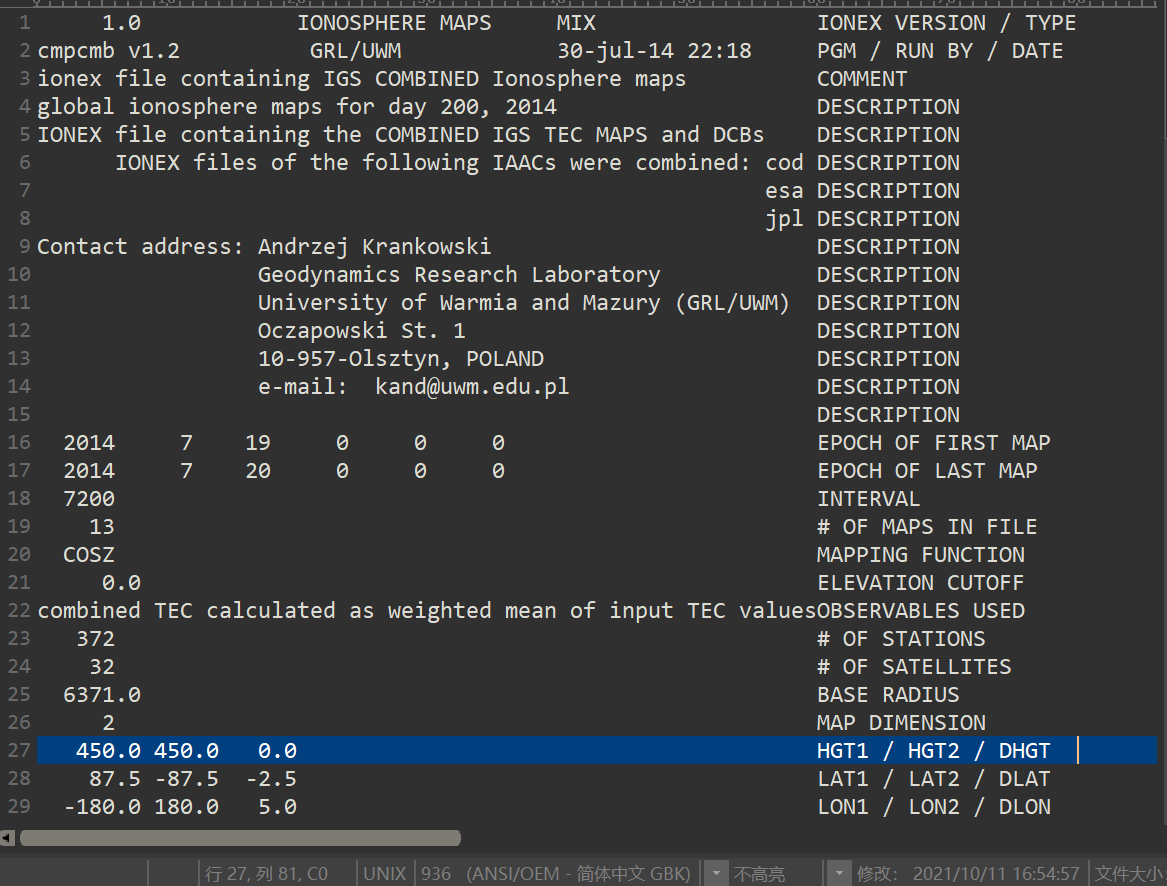Click the 6371.0 base radius value
1167x886 pixels.
point(102,695)
